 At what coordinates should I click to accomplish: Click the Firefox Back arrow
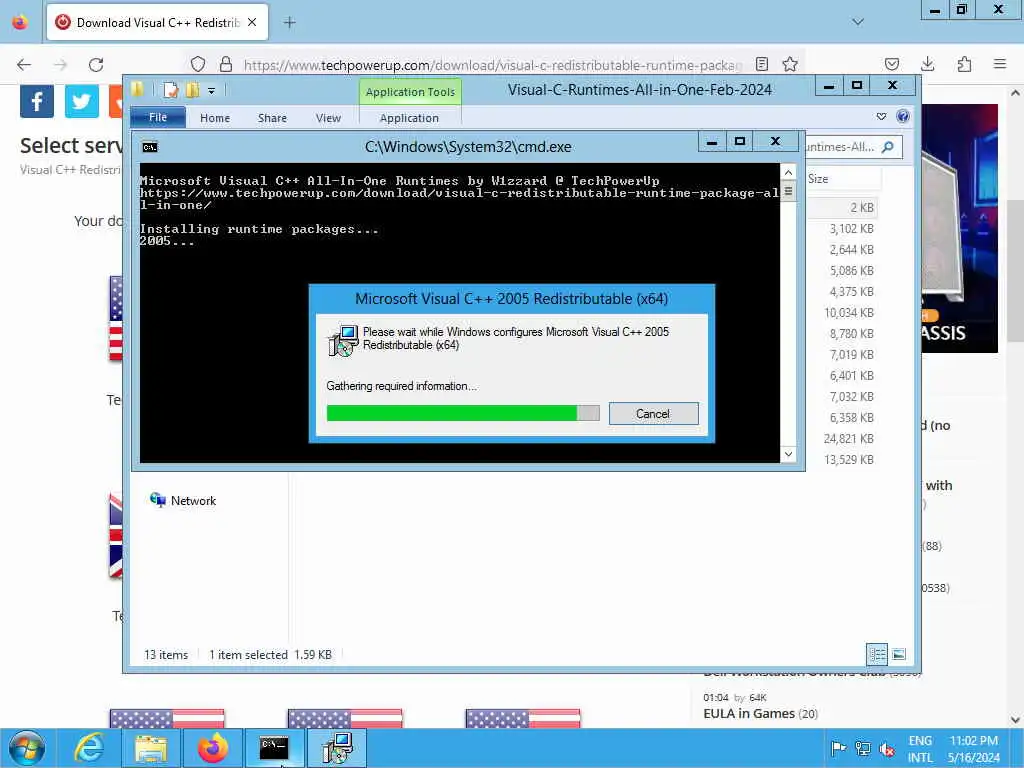(24, 64)
